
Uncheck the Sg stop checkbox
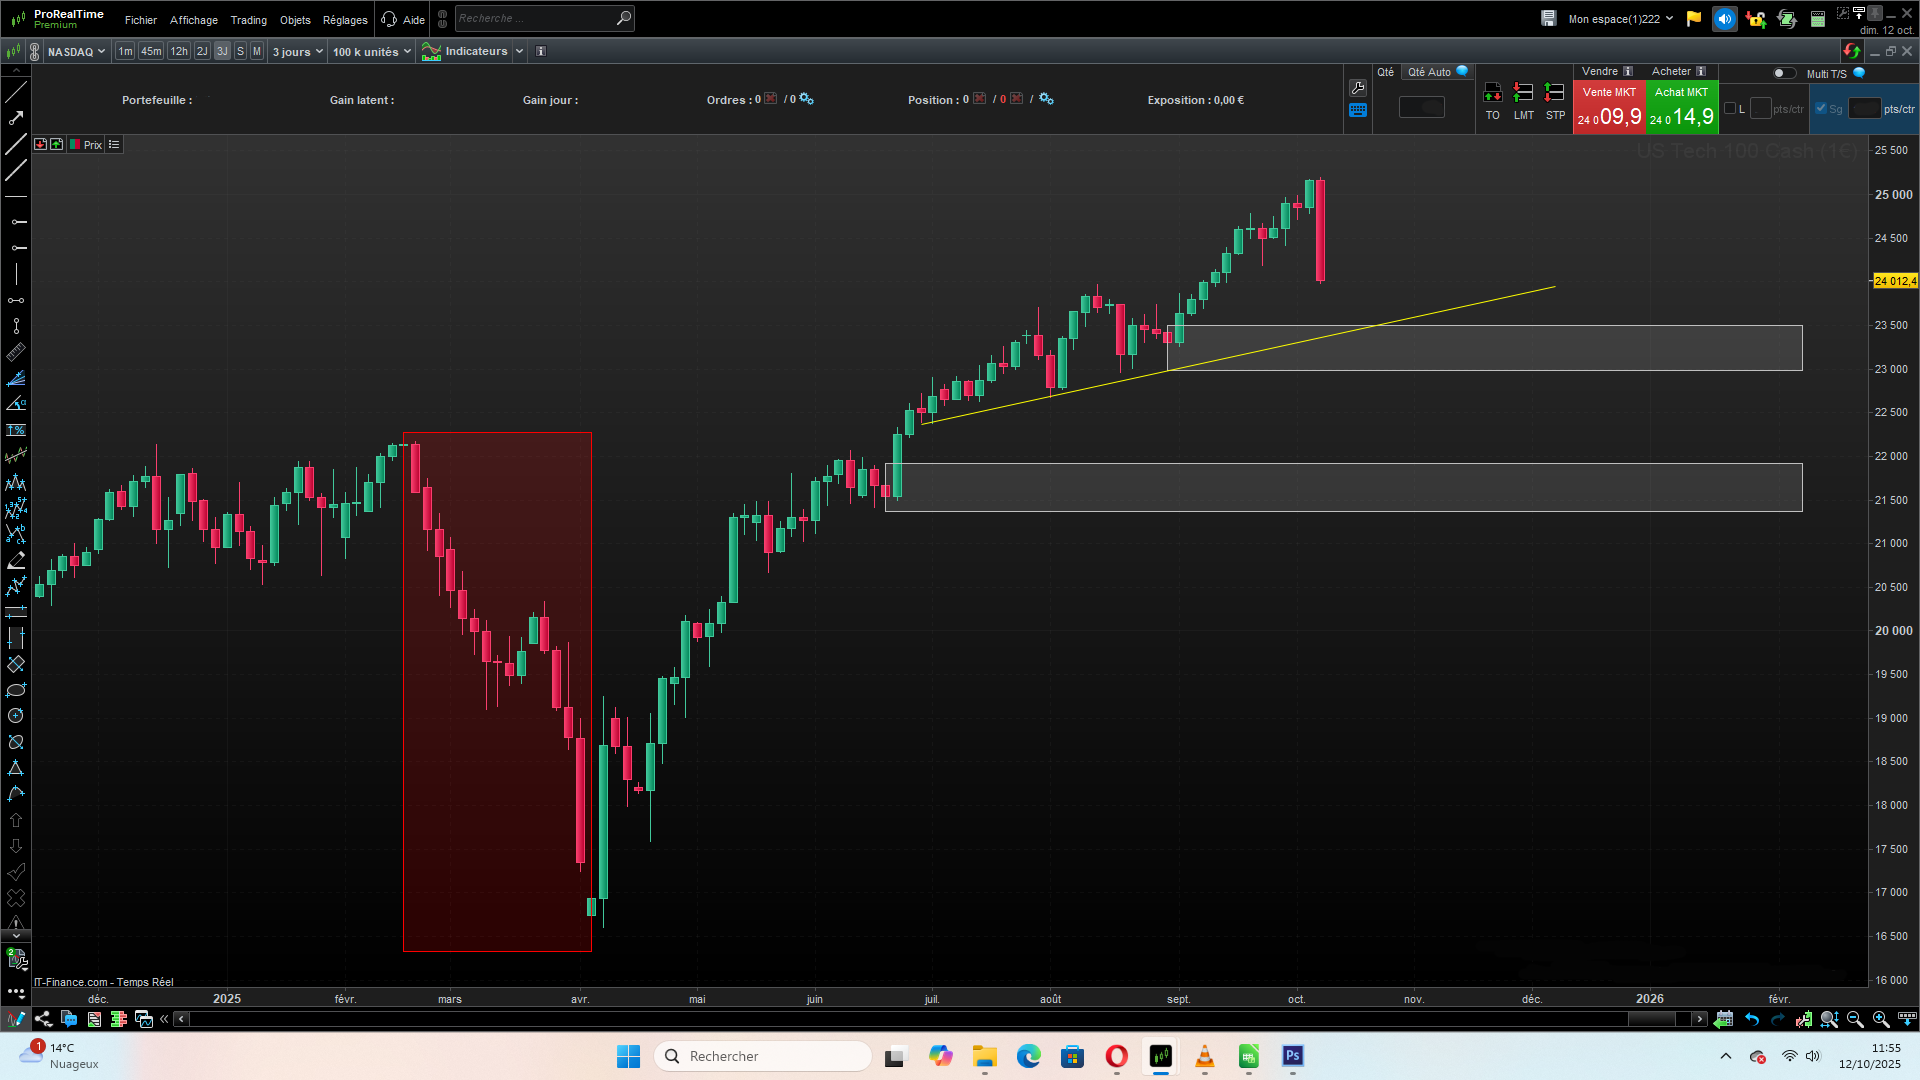(1821, 109)
